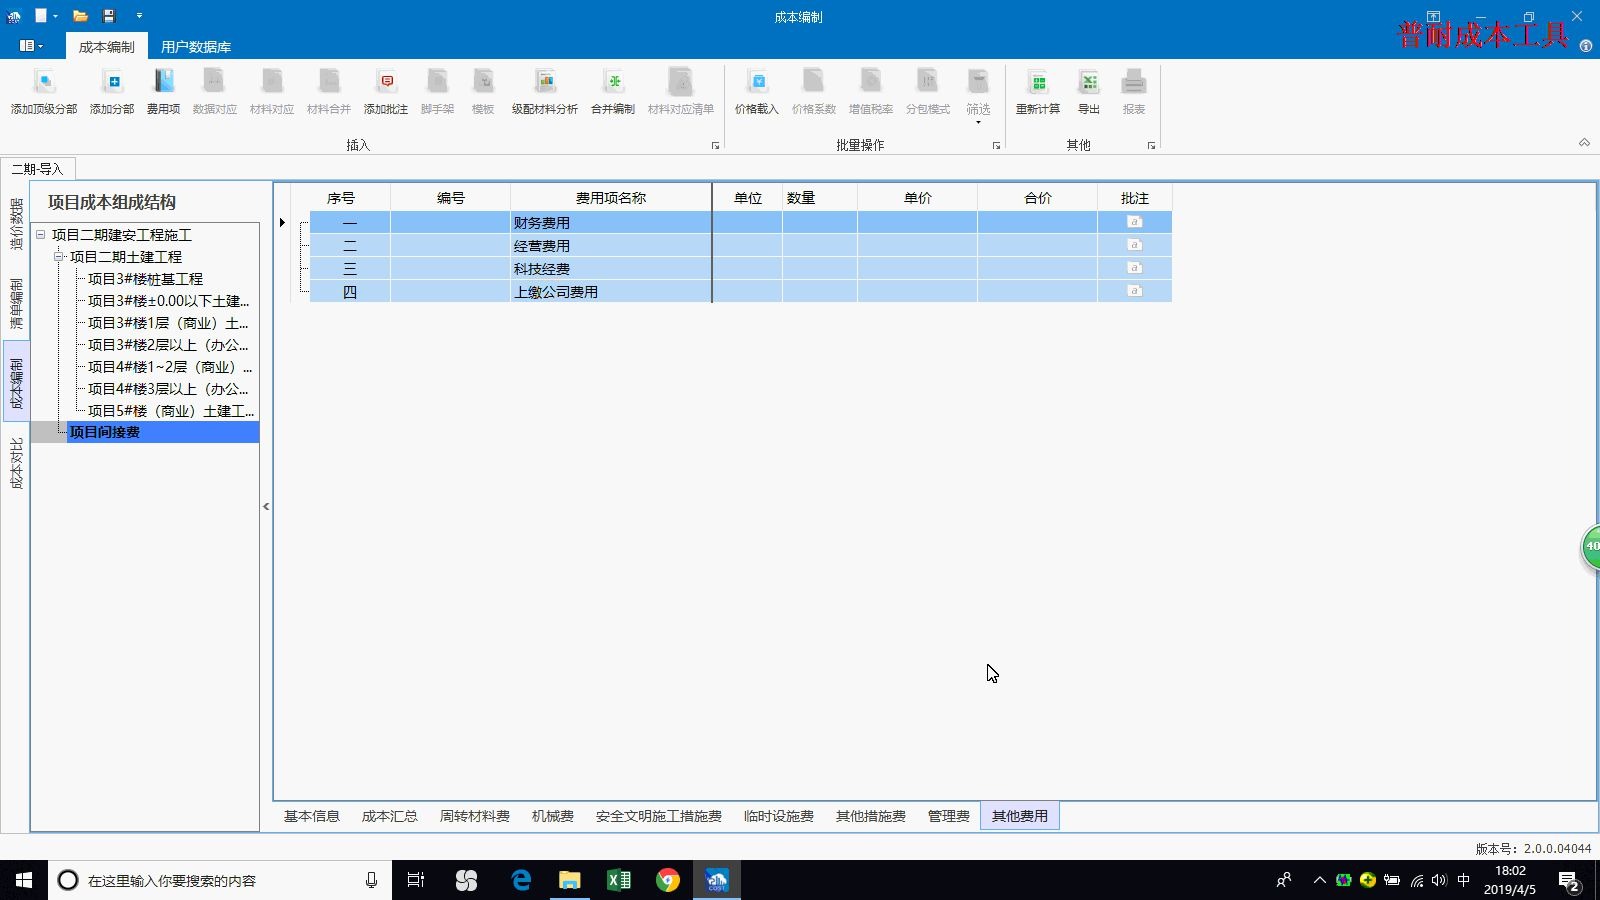This screenshot has height=900, width=1600.
Task: Open the application menu dropdown button
Action: pos(31,46)
